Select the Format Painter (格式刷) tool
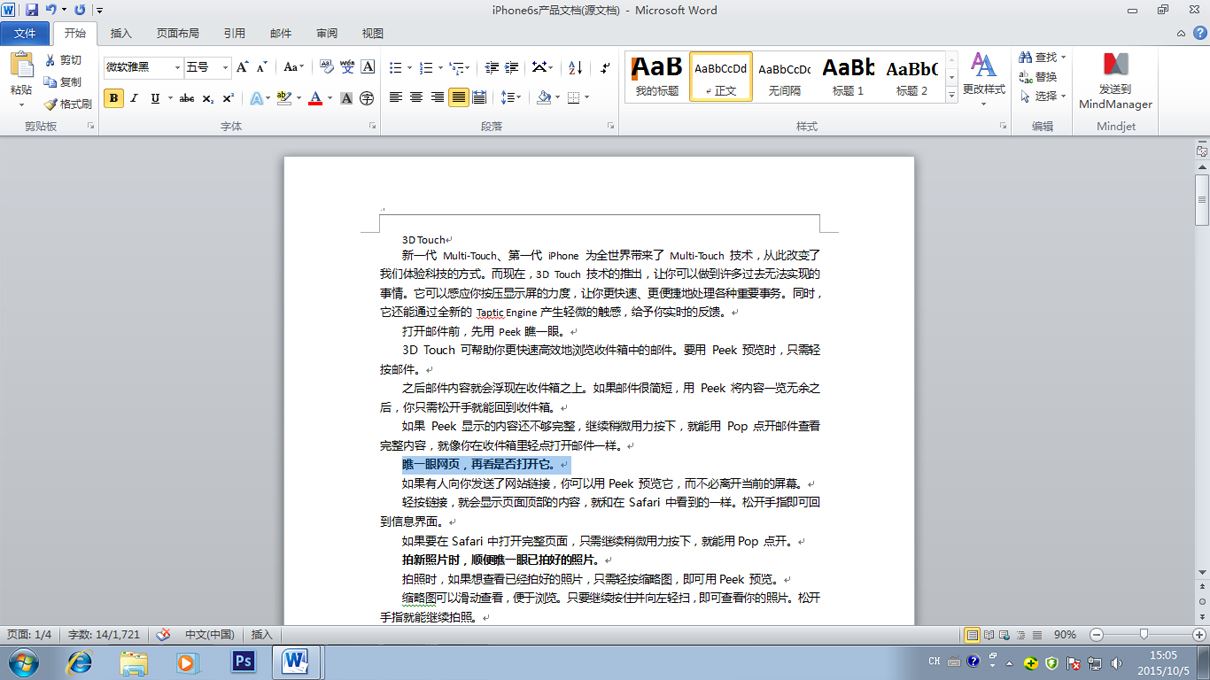The height and width of the screenshot is (680, 1210). coord(68,104)
